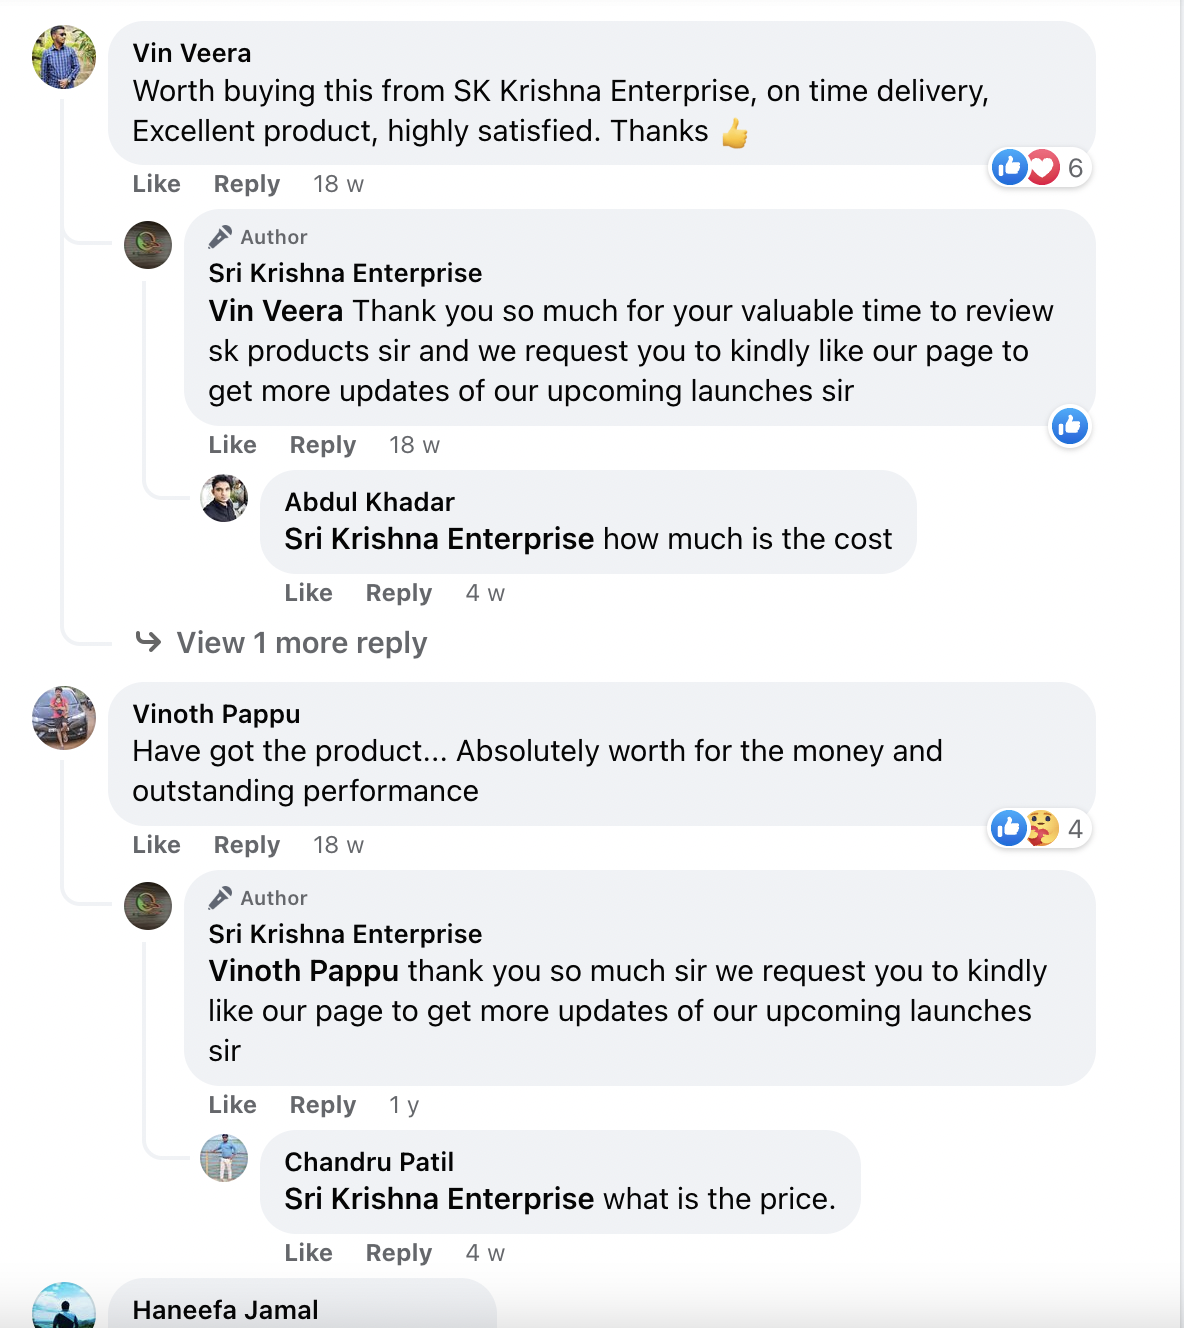This screenshot has height=1328, width=1184.
Task: Click the 1 y timestamp on Sri Krishna's reply
Action: click(x=404, y=1106)
